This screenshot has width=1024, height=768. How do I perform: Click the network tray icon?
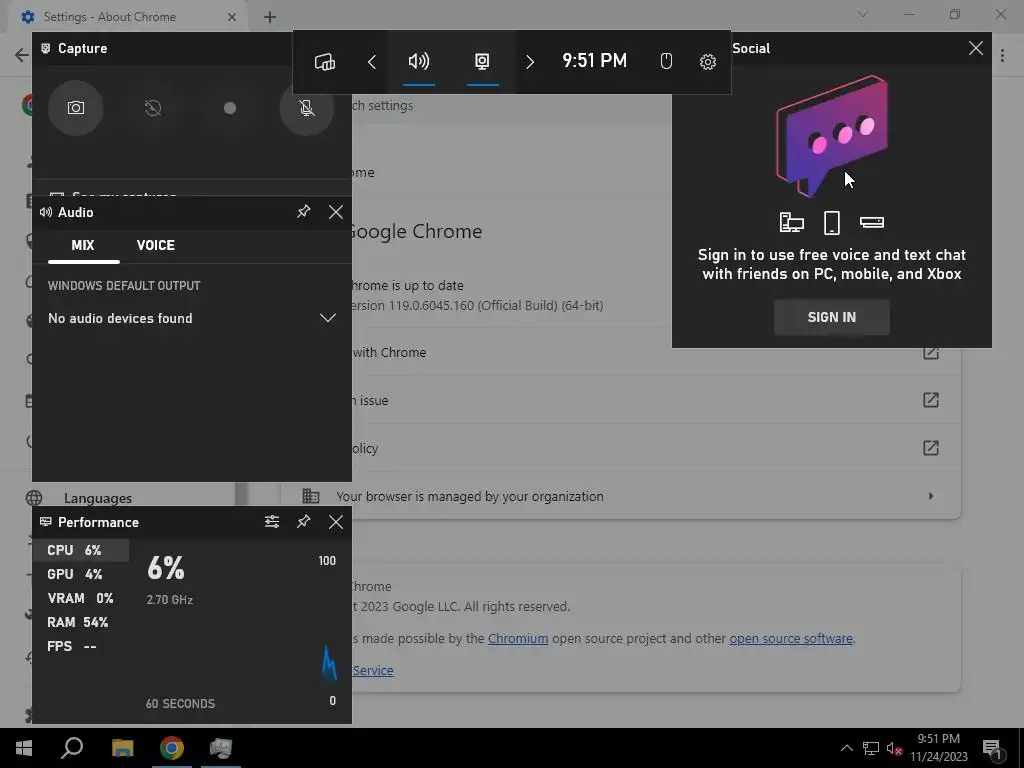(871, 748)
